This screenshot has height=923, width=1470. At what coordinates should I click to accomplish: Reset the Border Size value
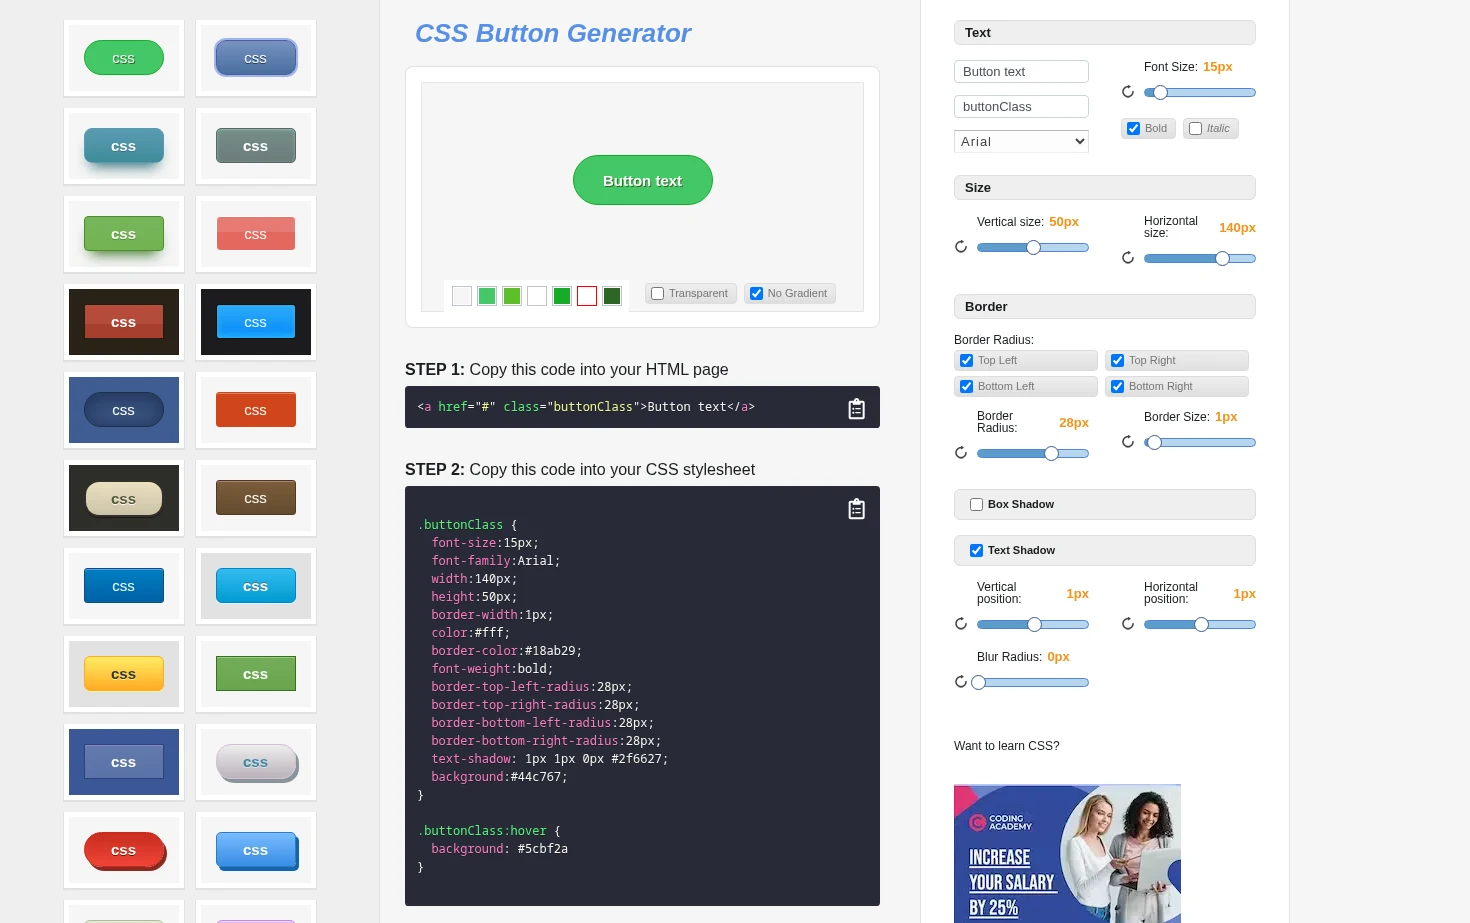pyautogui.click(x=1128, y=442)
